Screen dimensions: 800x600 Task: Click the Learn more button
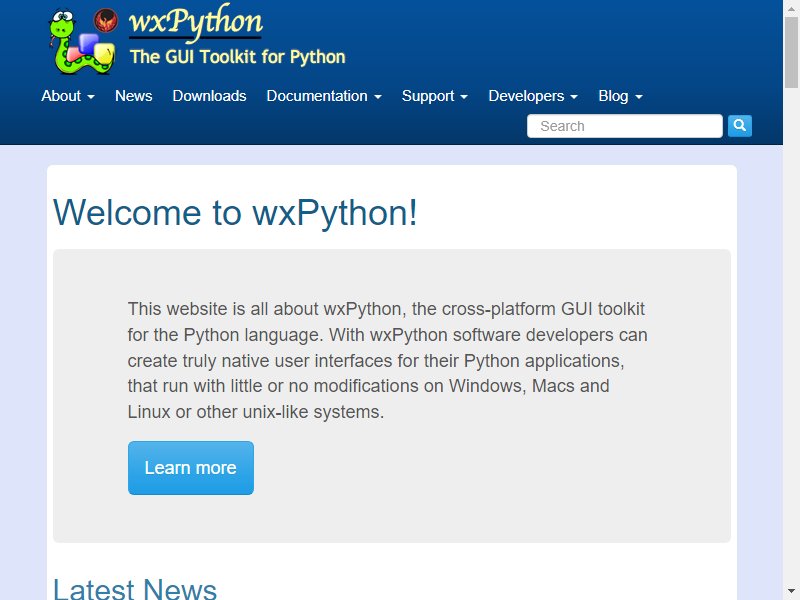191,468
